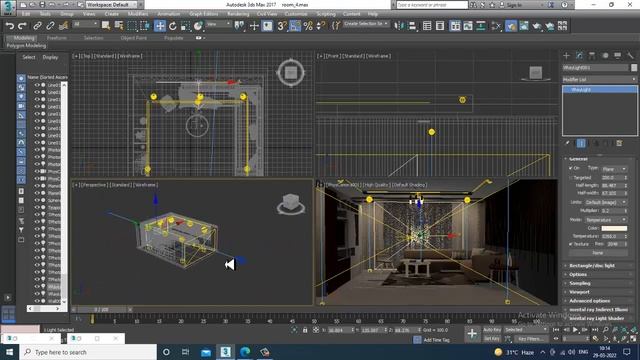
Task: Open the Scene Explorer Display menu
Action: tap(50, 58)
